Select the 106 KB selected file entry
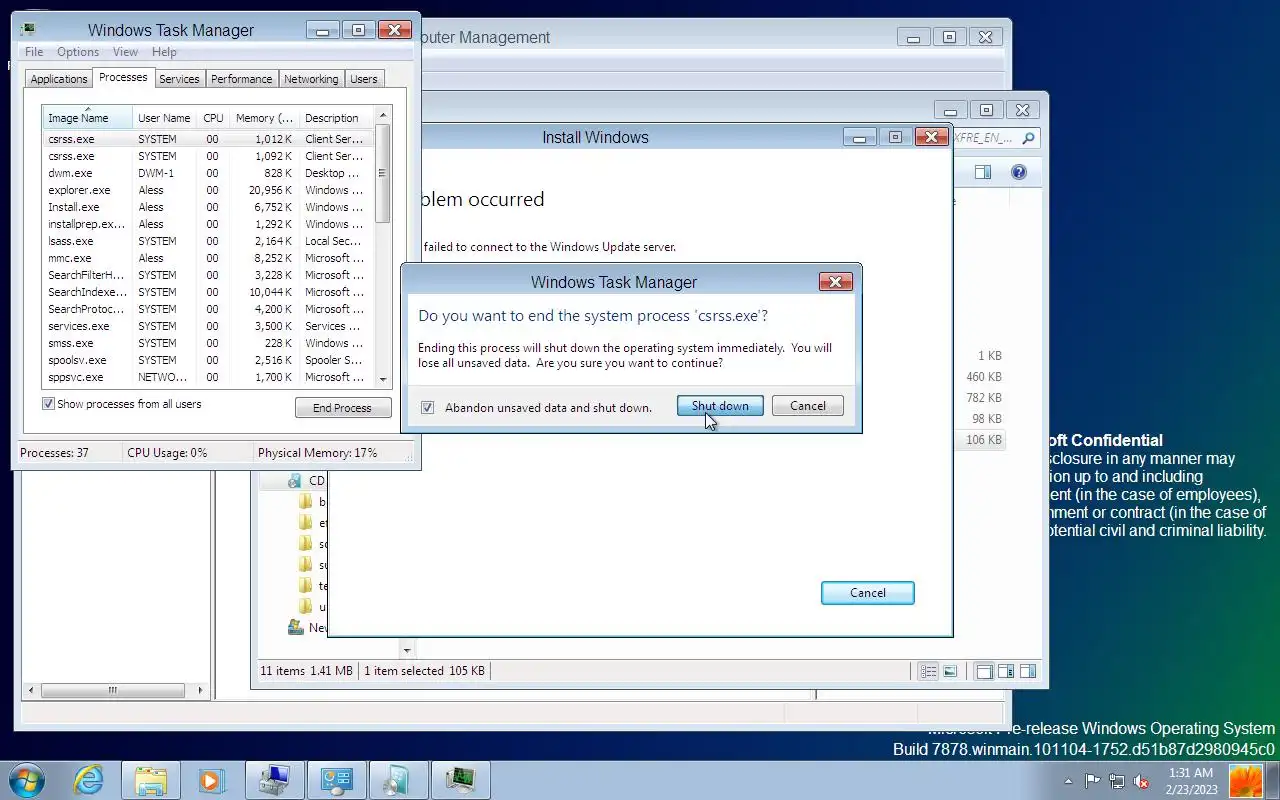 [x=984, y=440]
